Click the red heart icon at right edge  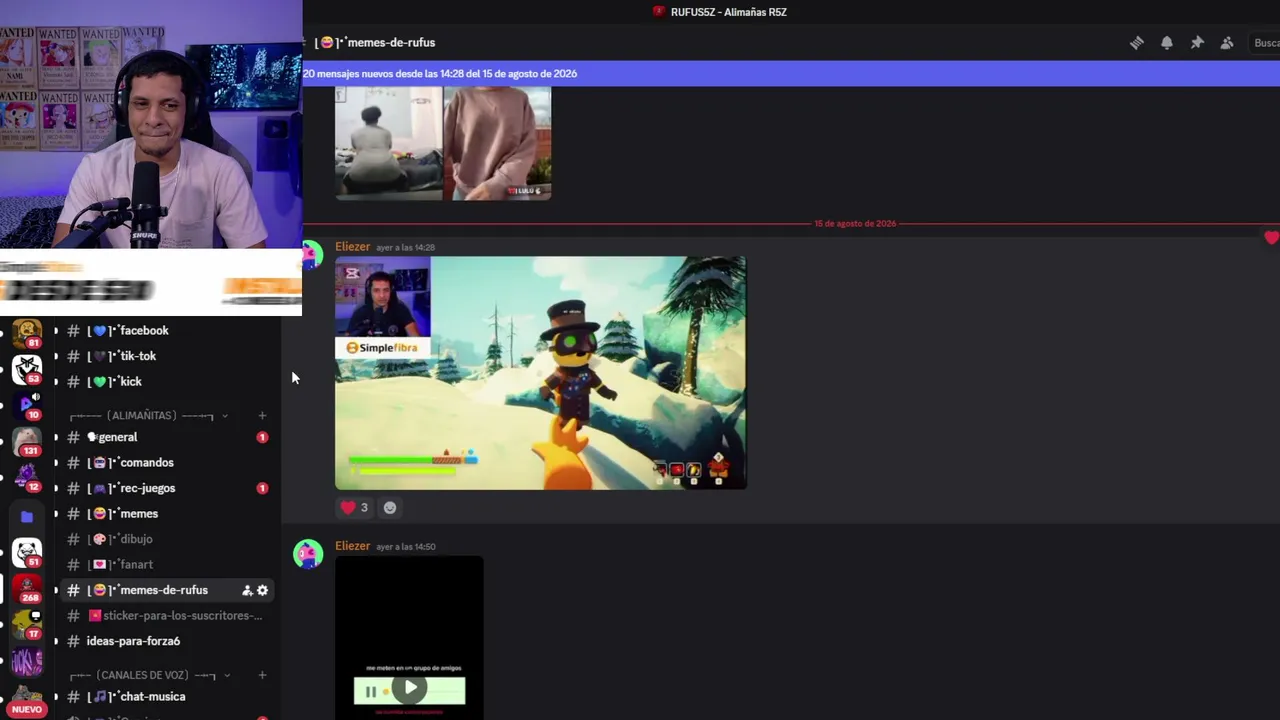pos(1271,238)
